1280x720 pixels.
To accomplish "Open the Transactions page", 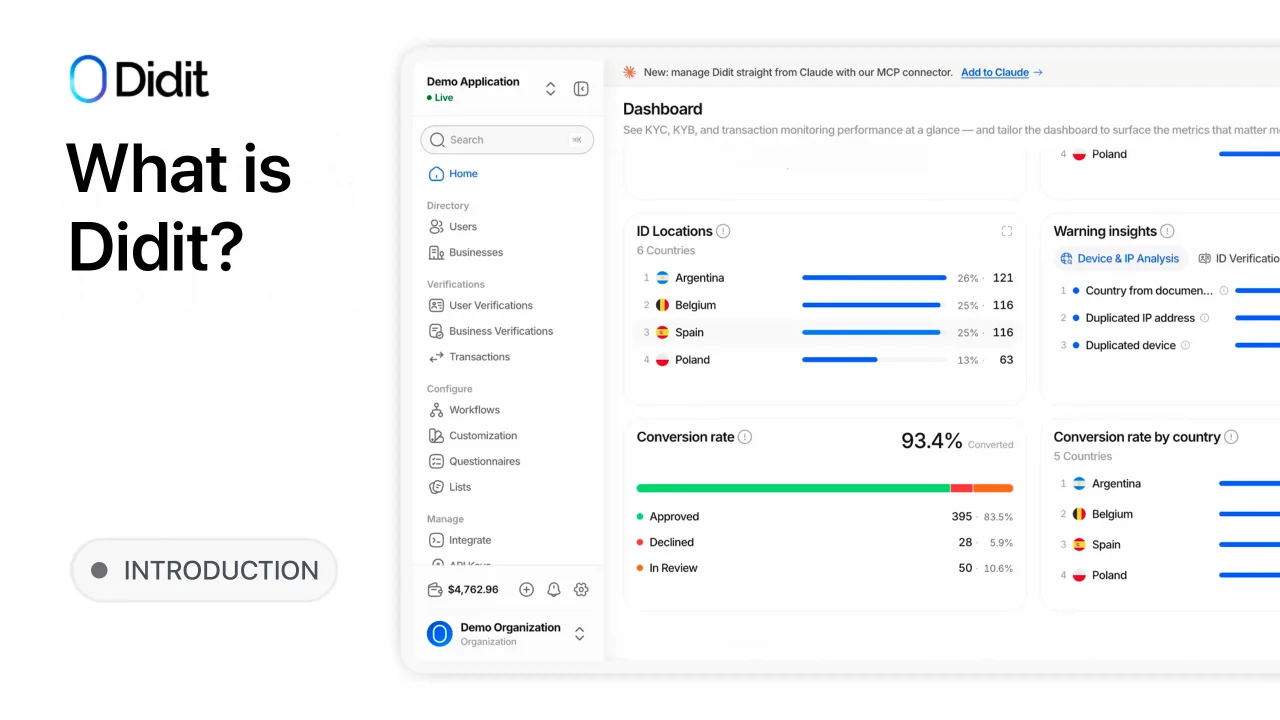I will pyautogui.click(x=507, y=357).
